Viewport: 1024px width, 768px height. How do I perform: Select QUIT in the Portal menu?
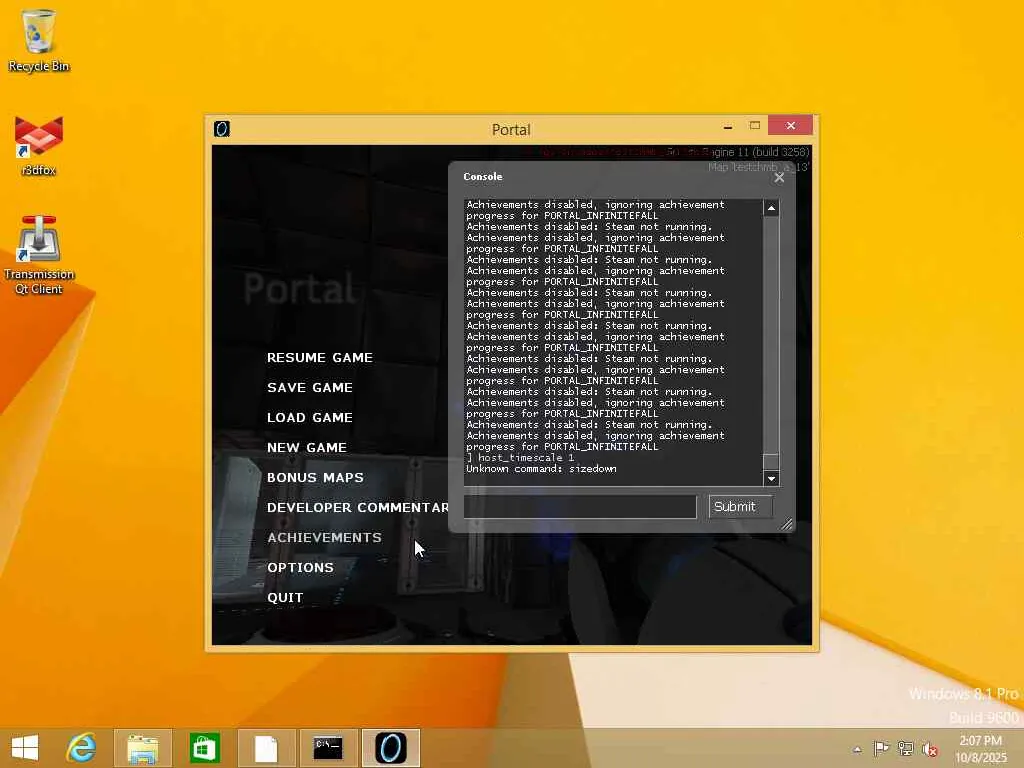[x=285, y=598]
